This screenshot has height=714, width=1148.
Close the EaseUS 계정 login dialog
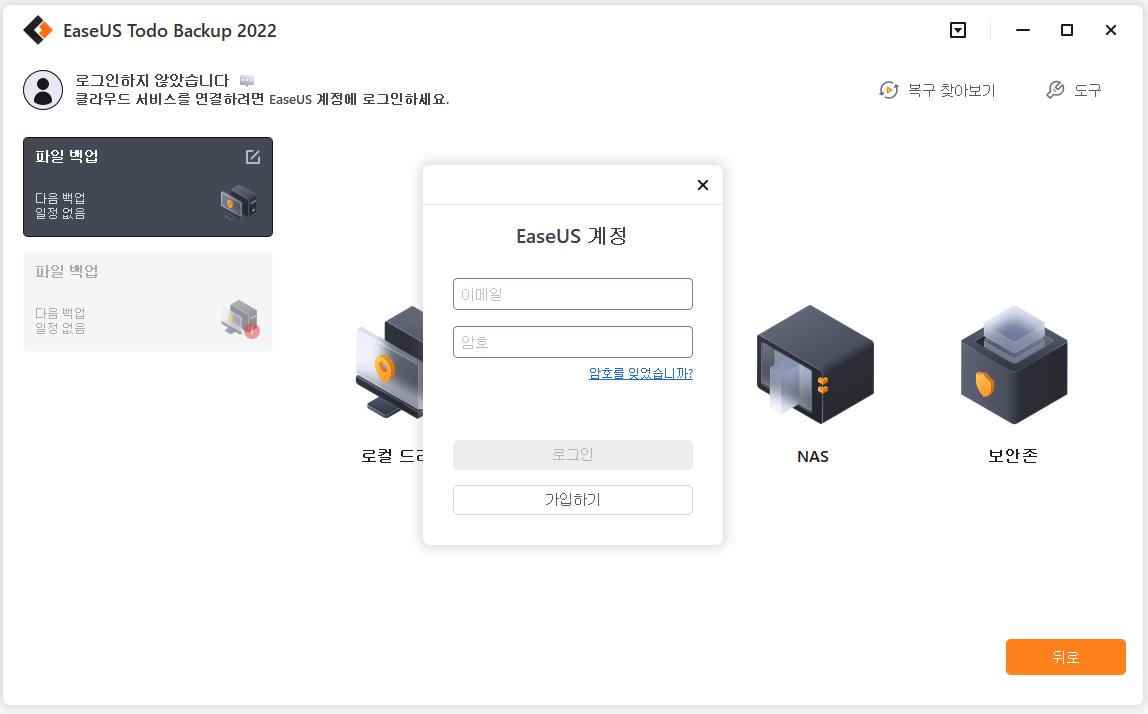tap(703, 185)
